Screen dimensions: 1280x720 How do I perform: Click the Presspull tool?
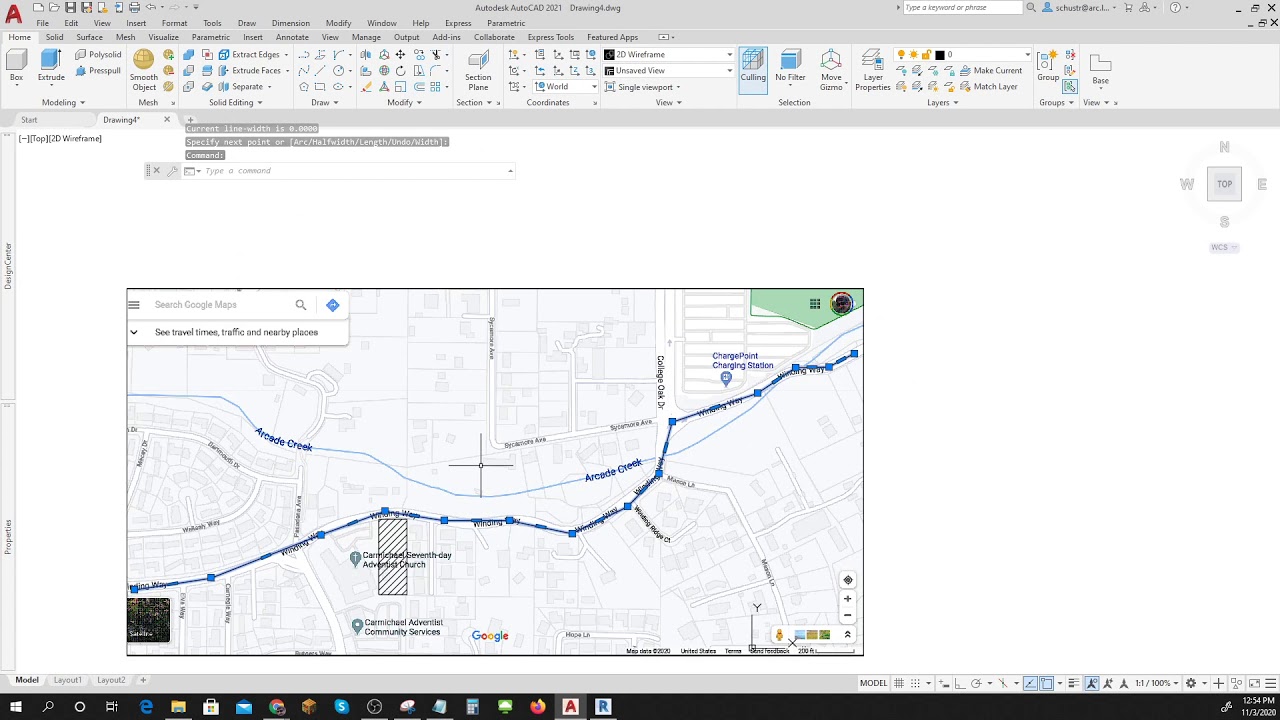pos(98,71)
